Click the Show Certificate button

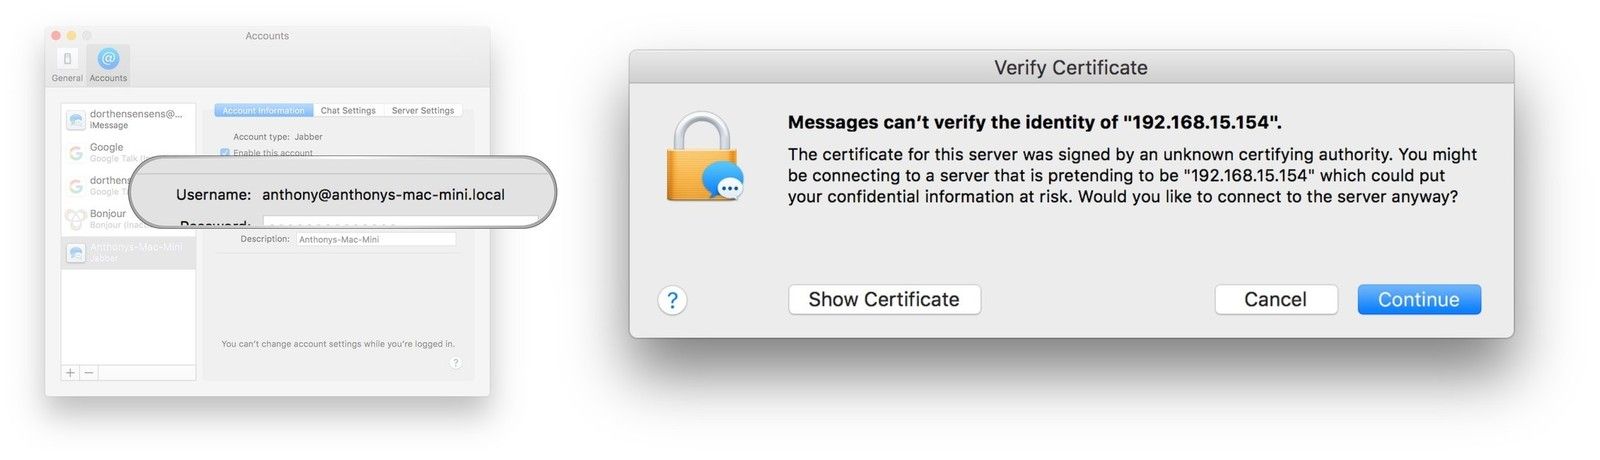(x=884, y=300)
